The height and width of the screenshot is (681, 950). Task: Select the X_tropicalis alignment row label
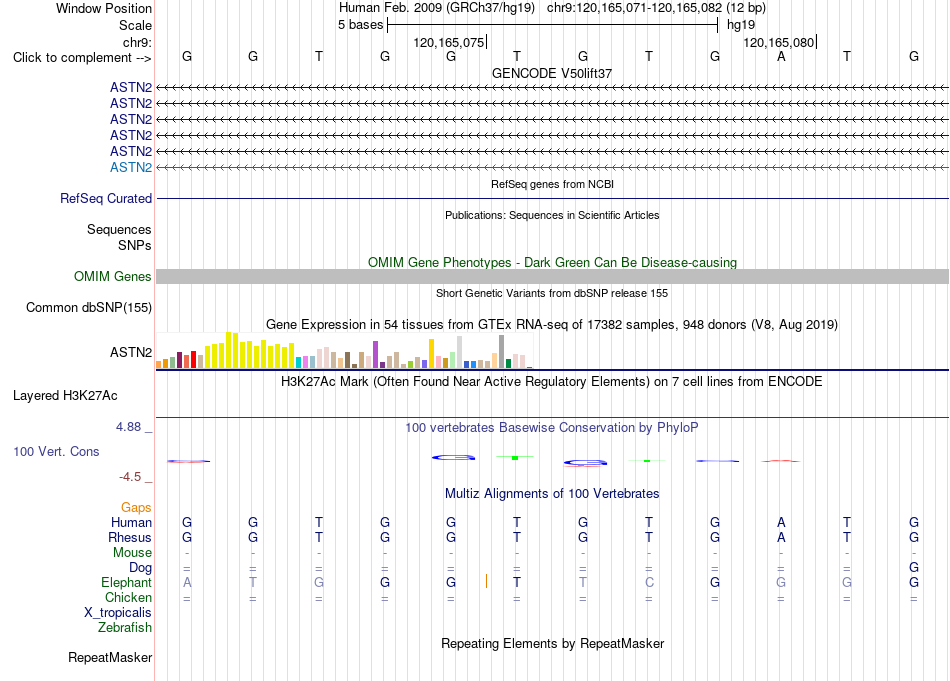coord(118,613)
